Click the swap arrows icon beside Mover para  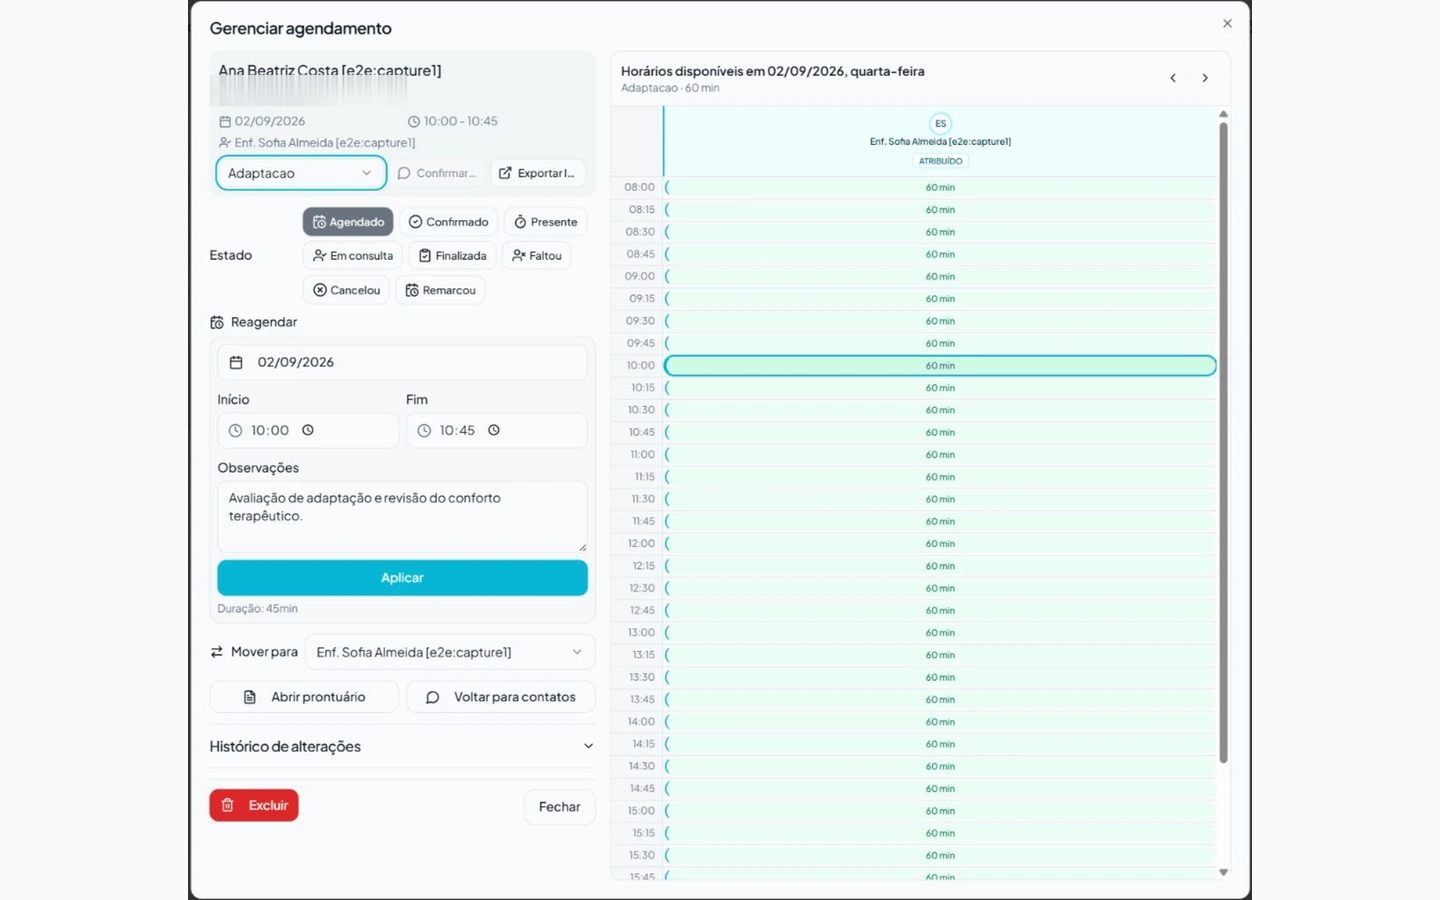tap(217, 652)
